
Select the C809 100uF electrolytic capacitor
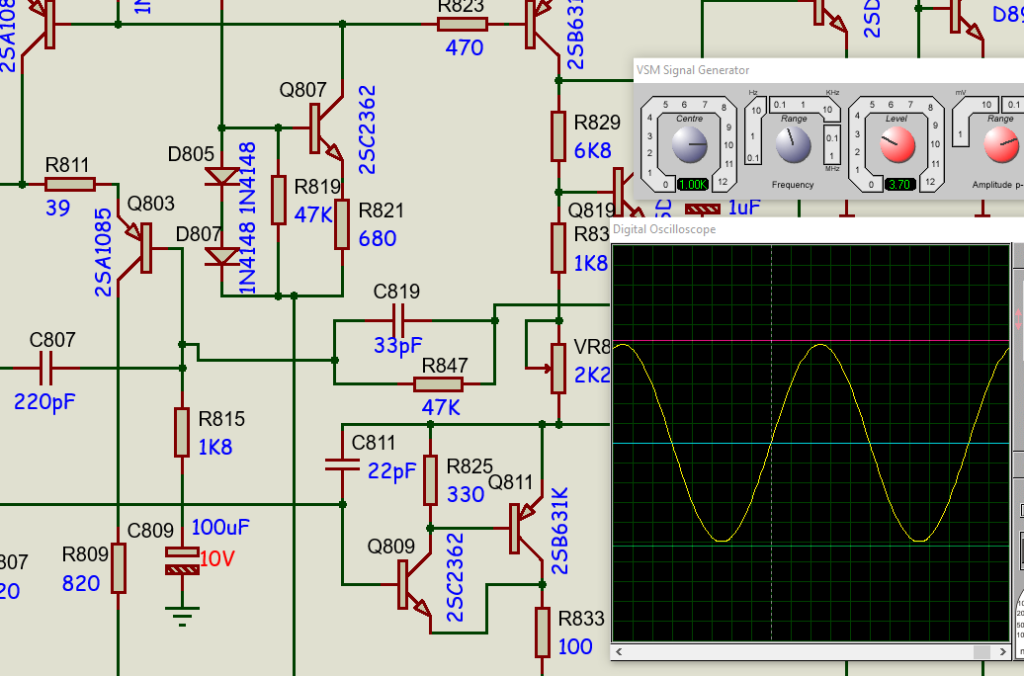tap(182, 559)
